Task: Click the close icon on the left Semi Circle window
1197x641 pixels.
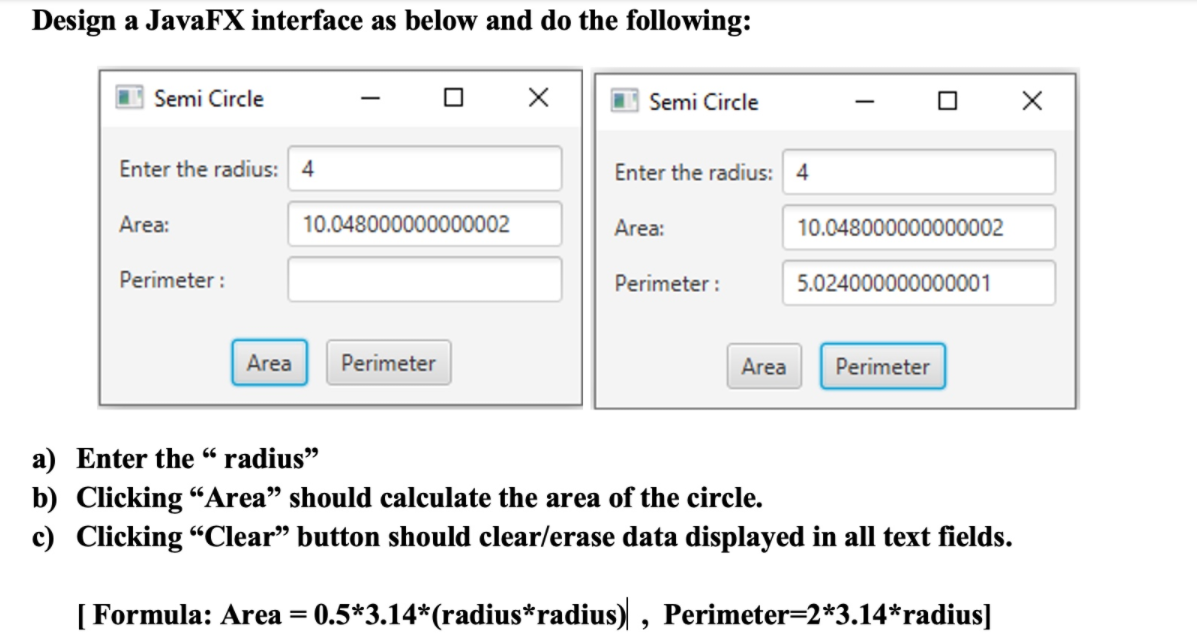Action: click(x=536, y=97)
